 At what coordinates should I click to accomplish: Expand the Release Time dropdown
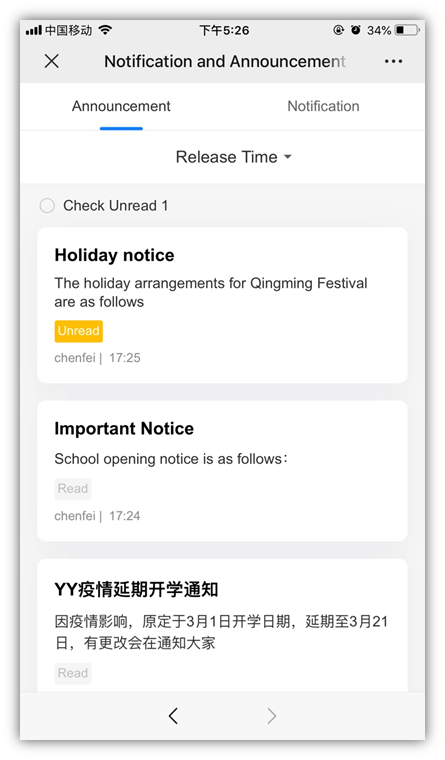(233, 157)
